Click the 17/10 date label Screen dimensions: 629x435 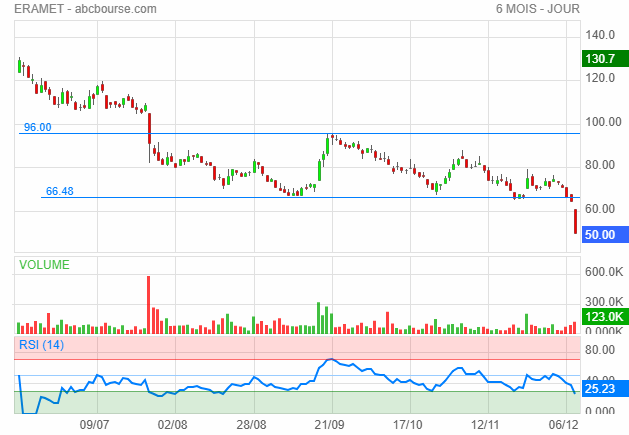pyautogui.click(x=408, y=425)
